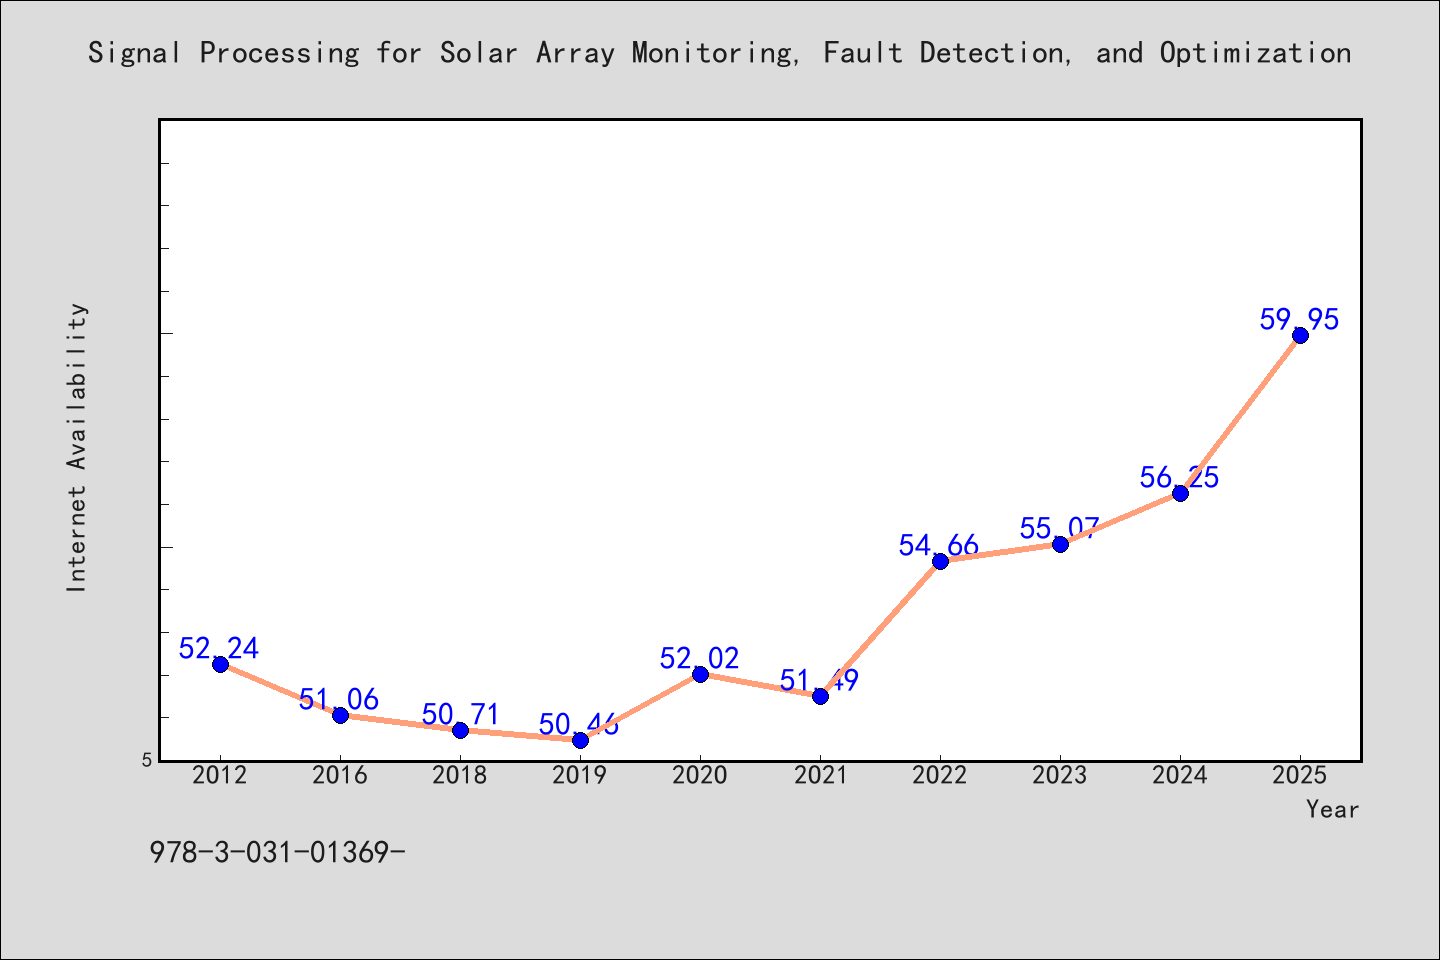Click the value label 56.25

pos(1180,477)
